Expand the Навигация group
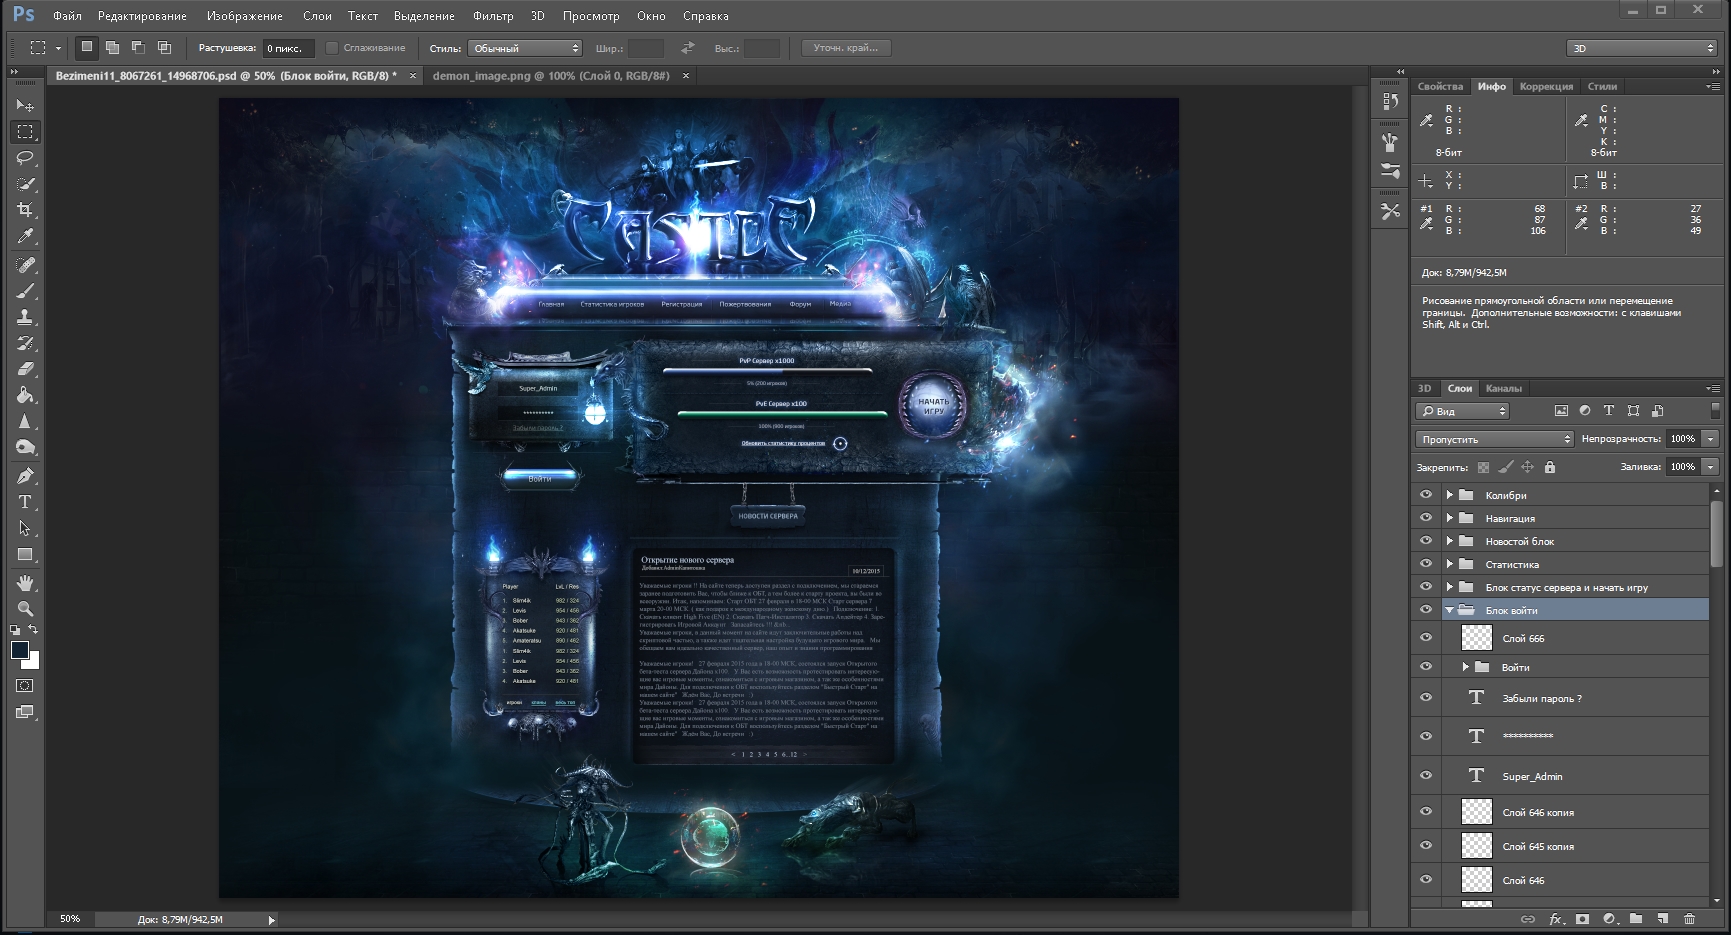Image resolution: width=1731 pixels, height=935 pixels. [x=1449, y=518]
